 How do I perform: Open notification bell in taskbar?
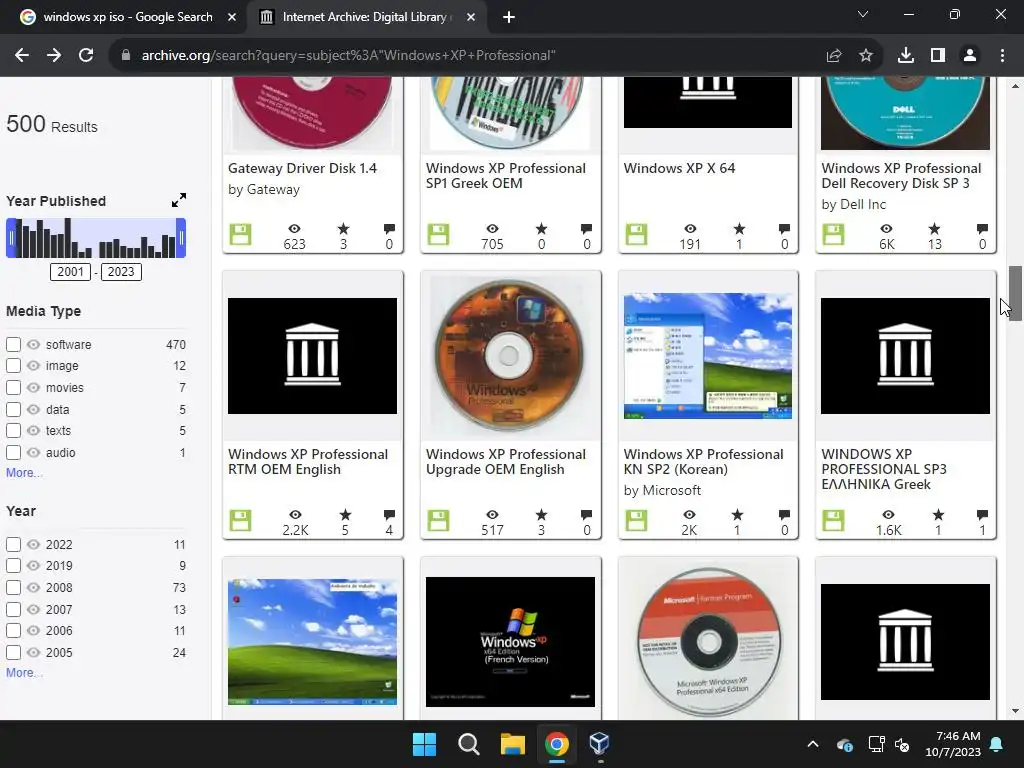tap(997, 744)
